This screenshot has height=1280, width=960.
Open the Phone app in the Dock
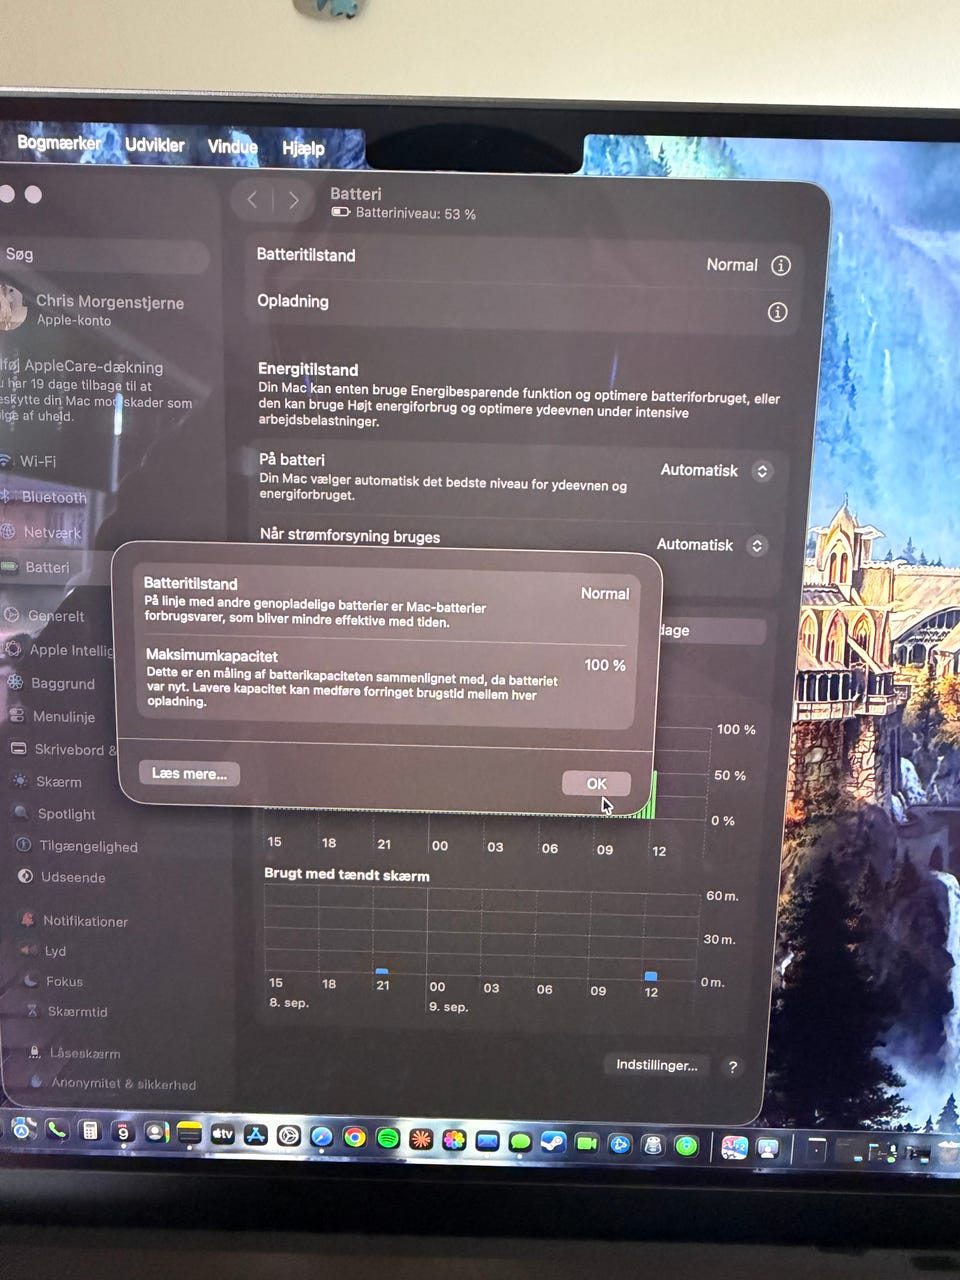pos(57,1131)
